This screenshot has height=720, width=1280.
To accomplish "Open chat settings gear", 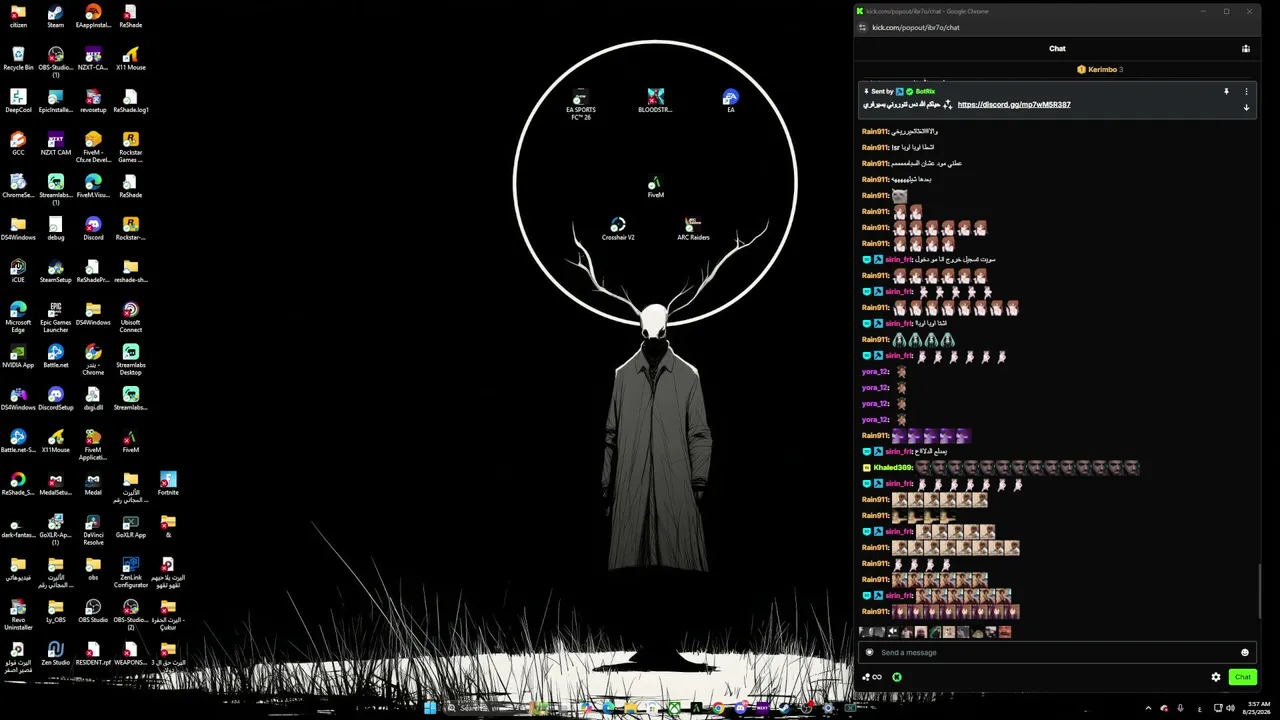I will coord(1216,677).
